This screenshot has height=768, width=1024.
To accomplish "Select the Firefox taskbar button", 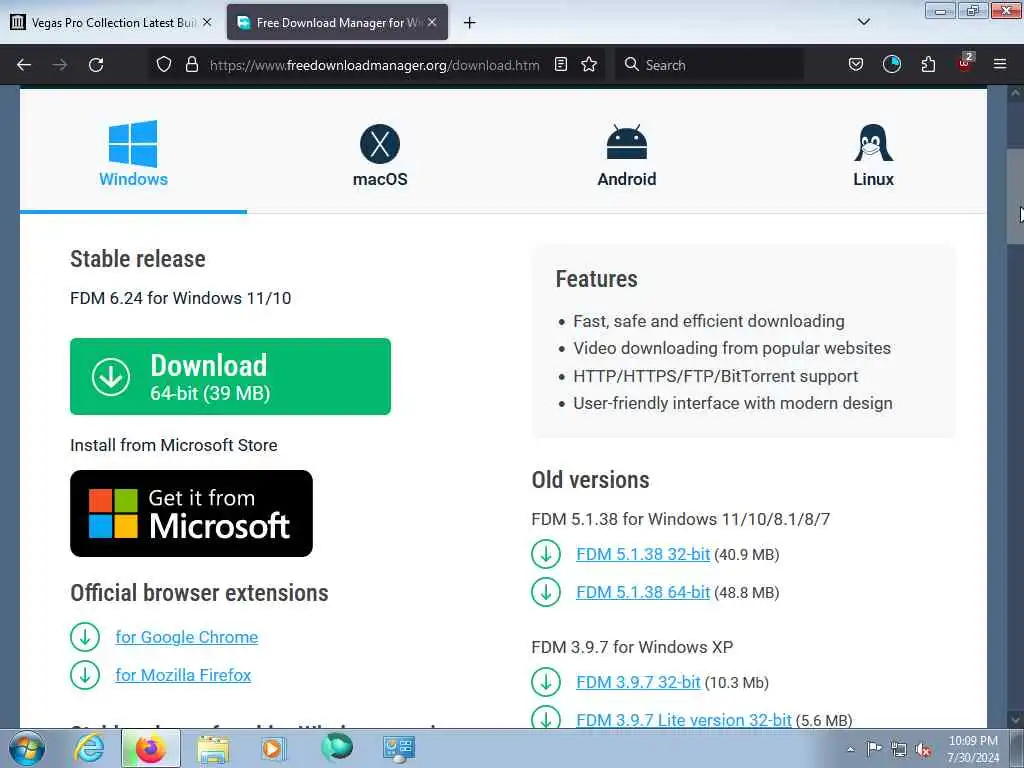I will coord(151,748).
